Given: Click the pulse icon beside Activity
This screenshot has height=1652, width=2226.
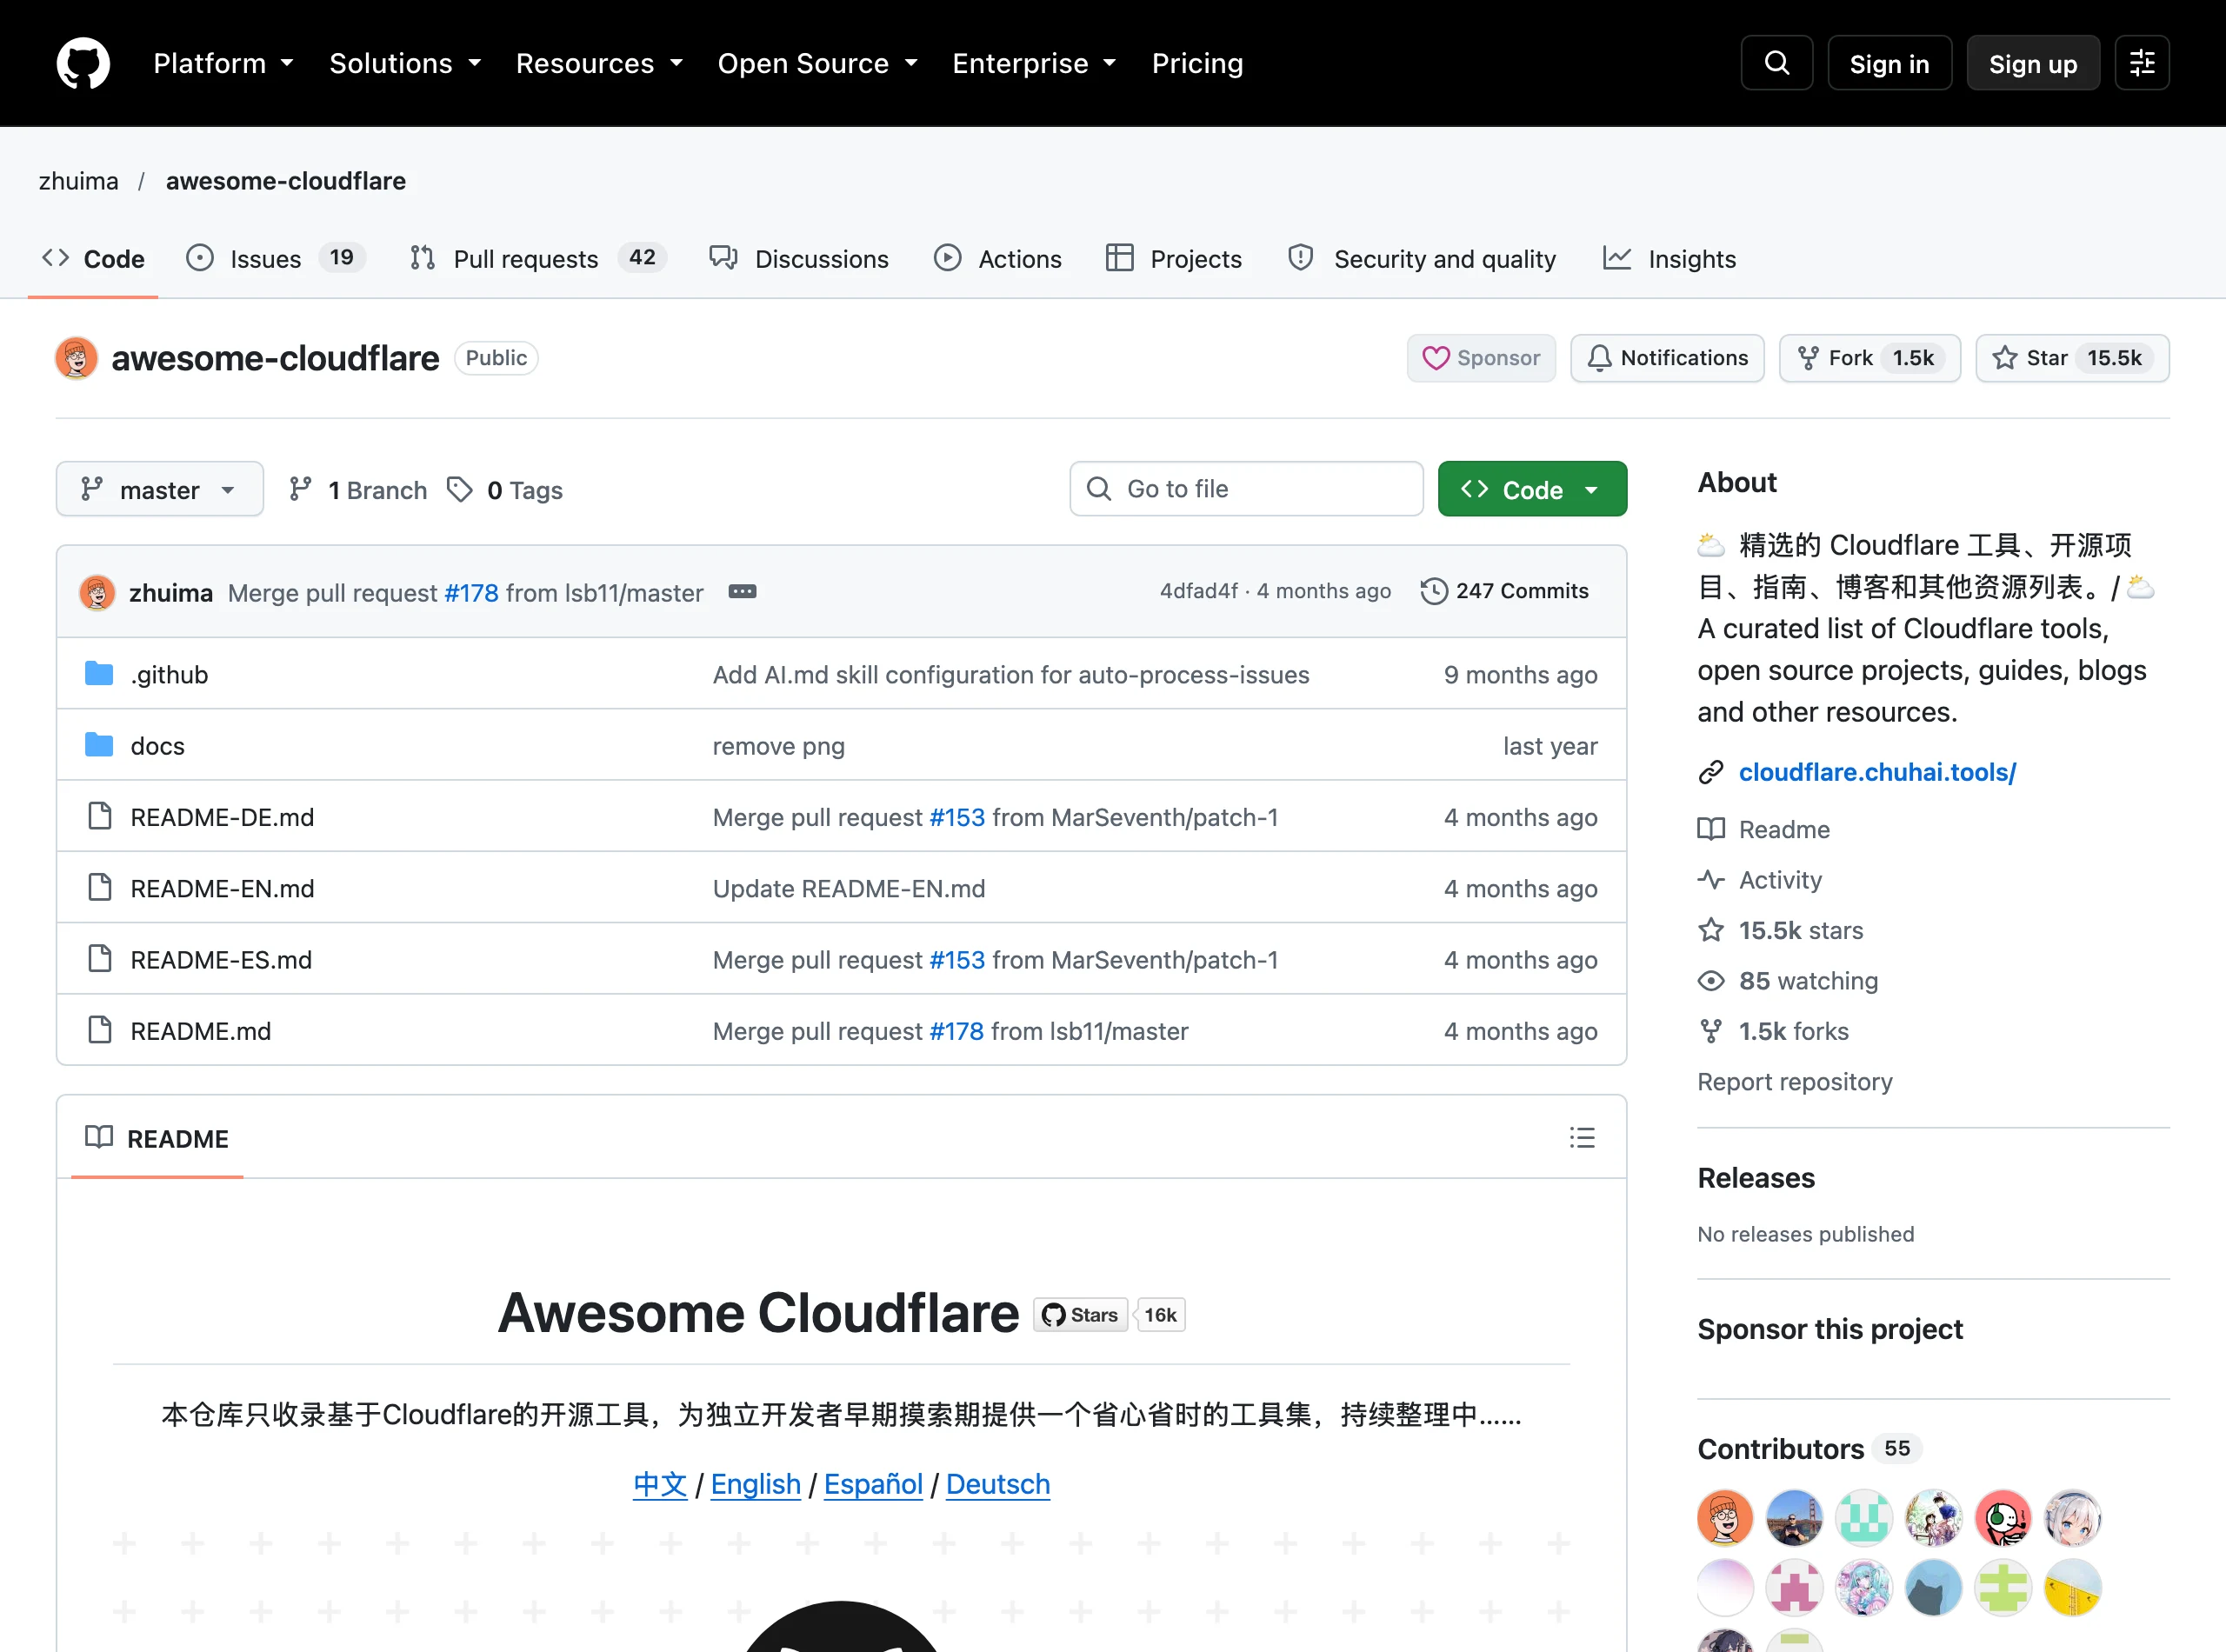Looking at the screenshot, I should (x=1711, y=880).
